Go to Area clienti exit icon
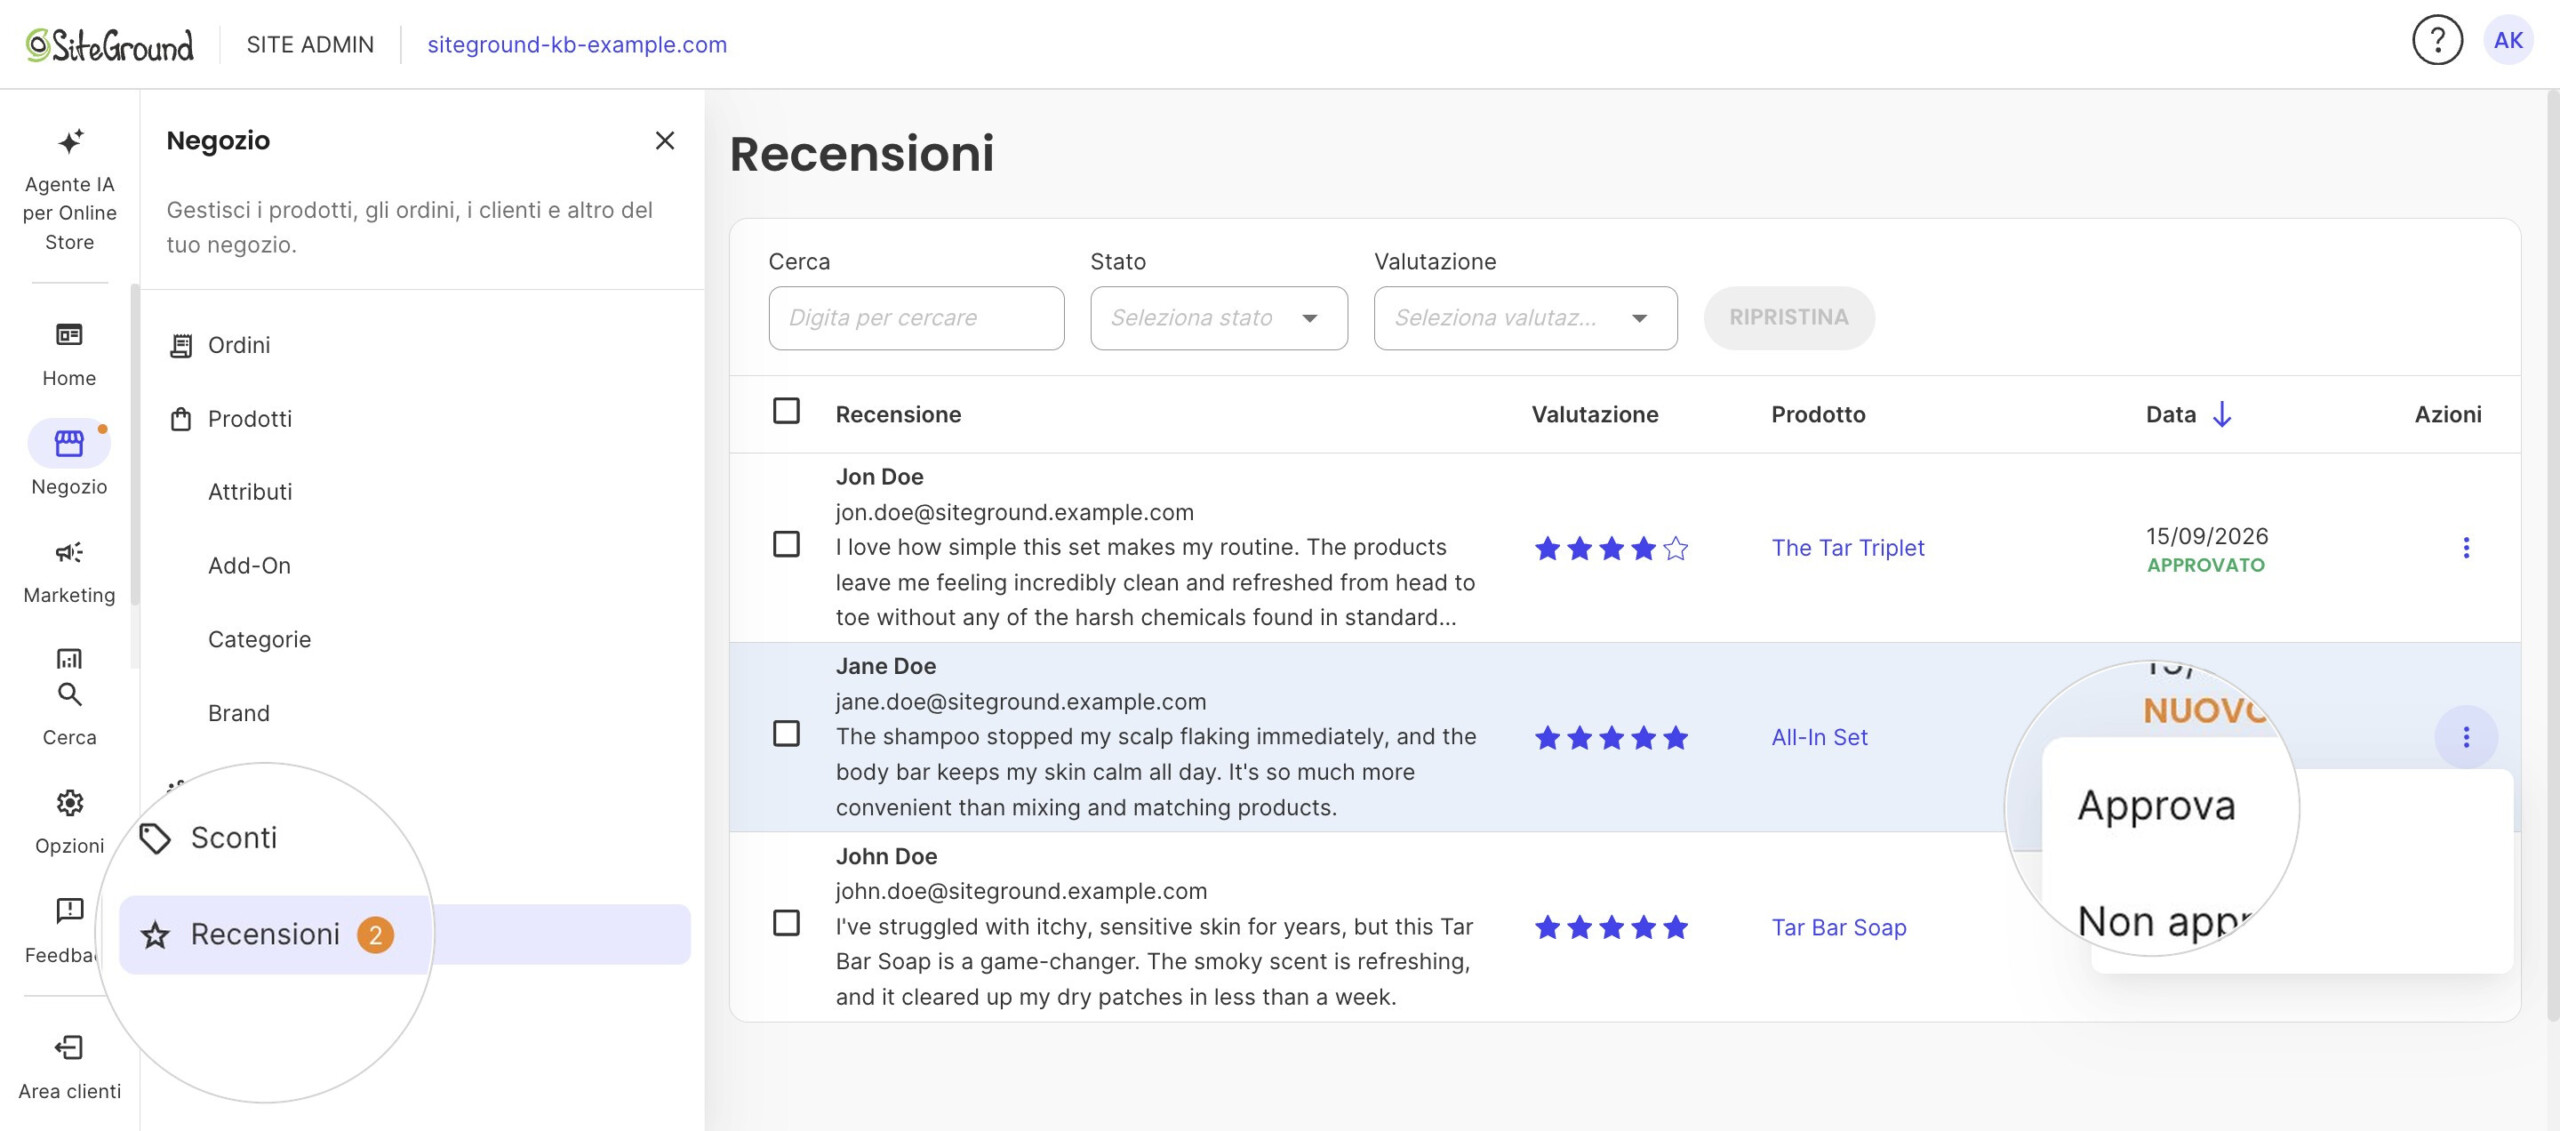 69,1048
